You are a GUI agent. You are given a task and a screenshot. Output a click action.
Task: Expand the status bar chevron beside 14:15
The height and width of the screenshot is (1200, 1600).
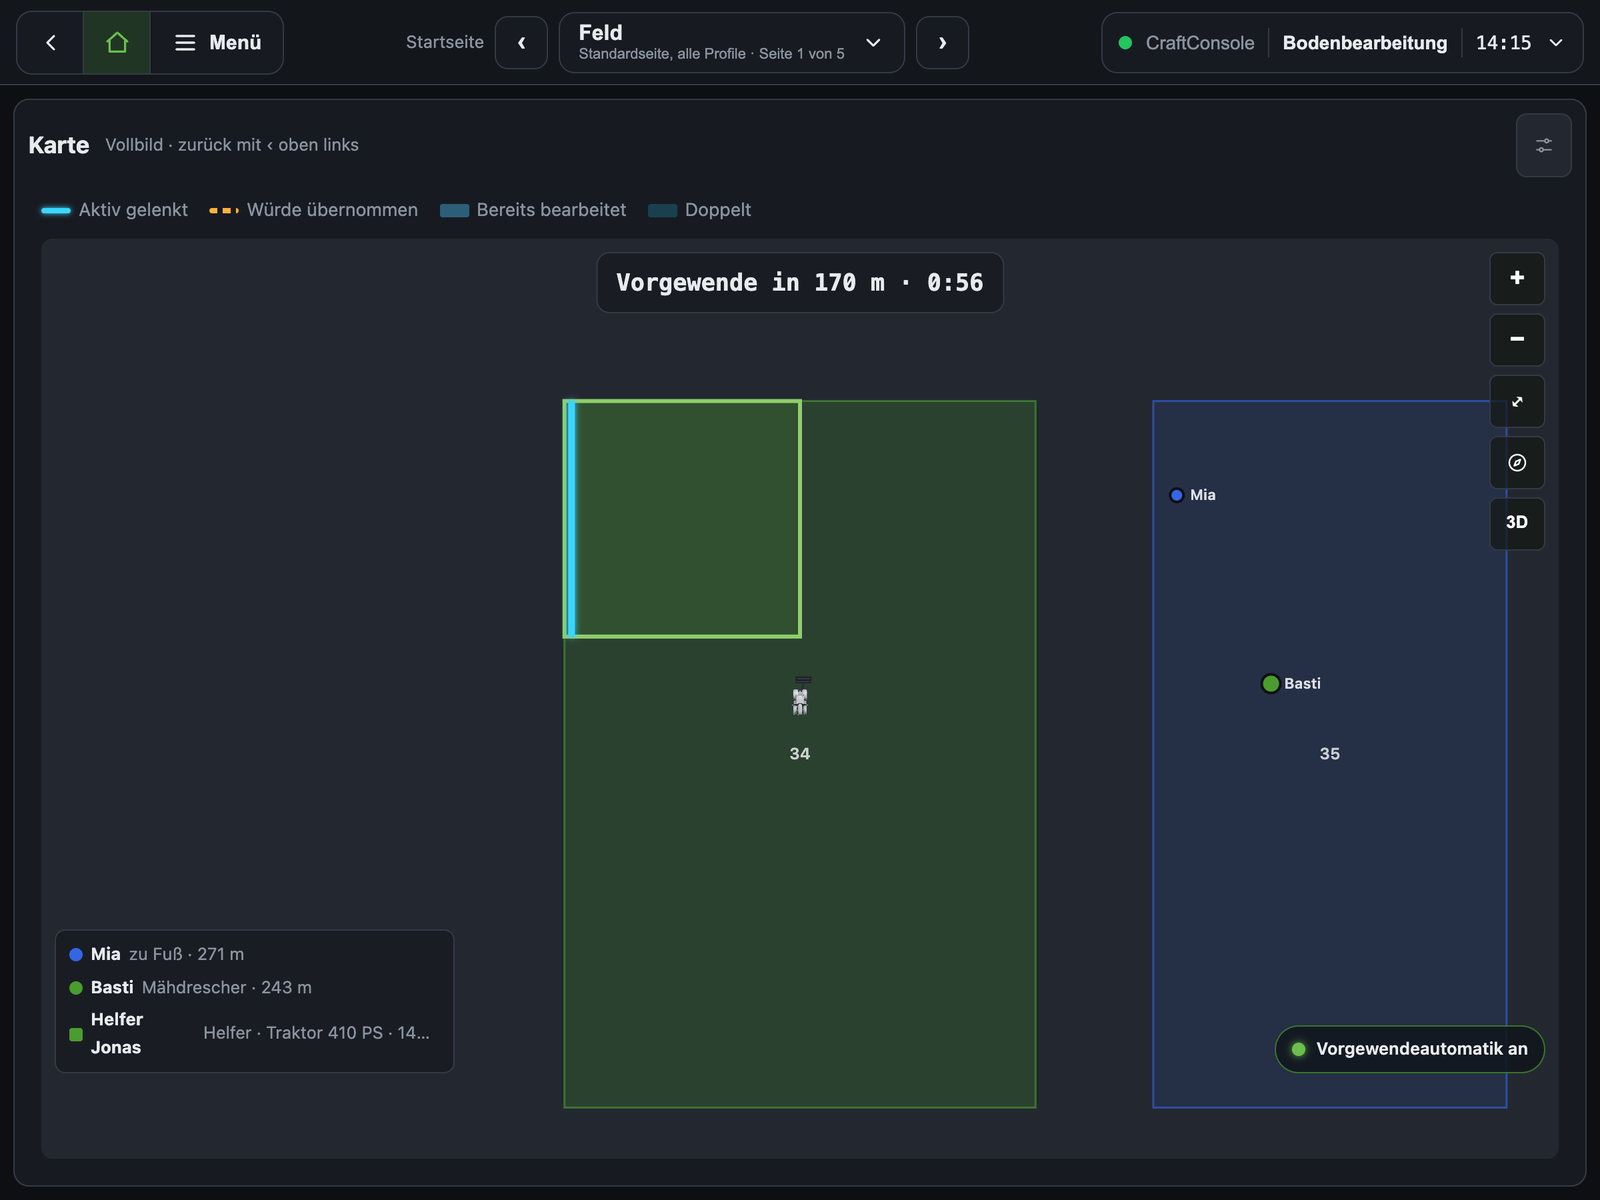coord(1556,43)
